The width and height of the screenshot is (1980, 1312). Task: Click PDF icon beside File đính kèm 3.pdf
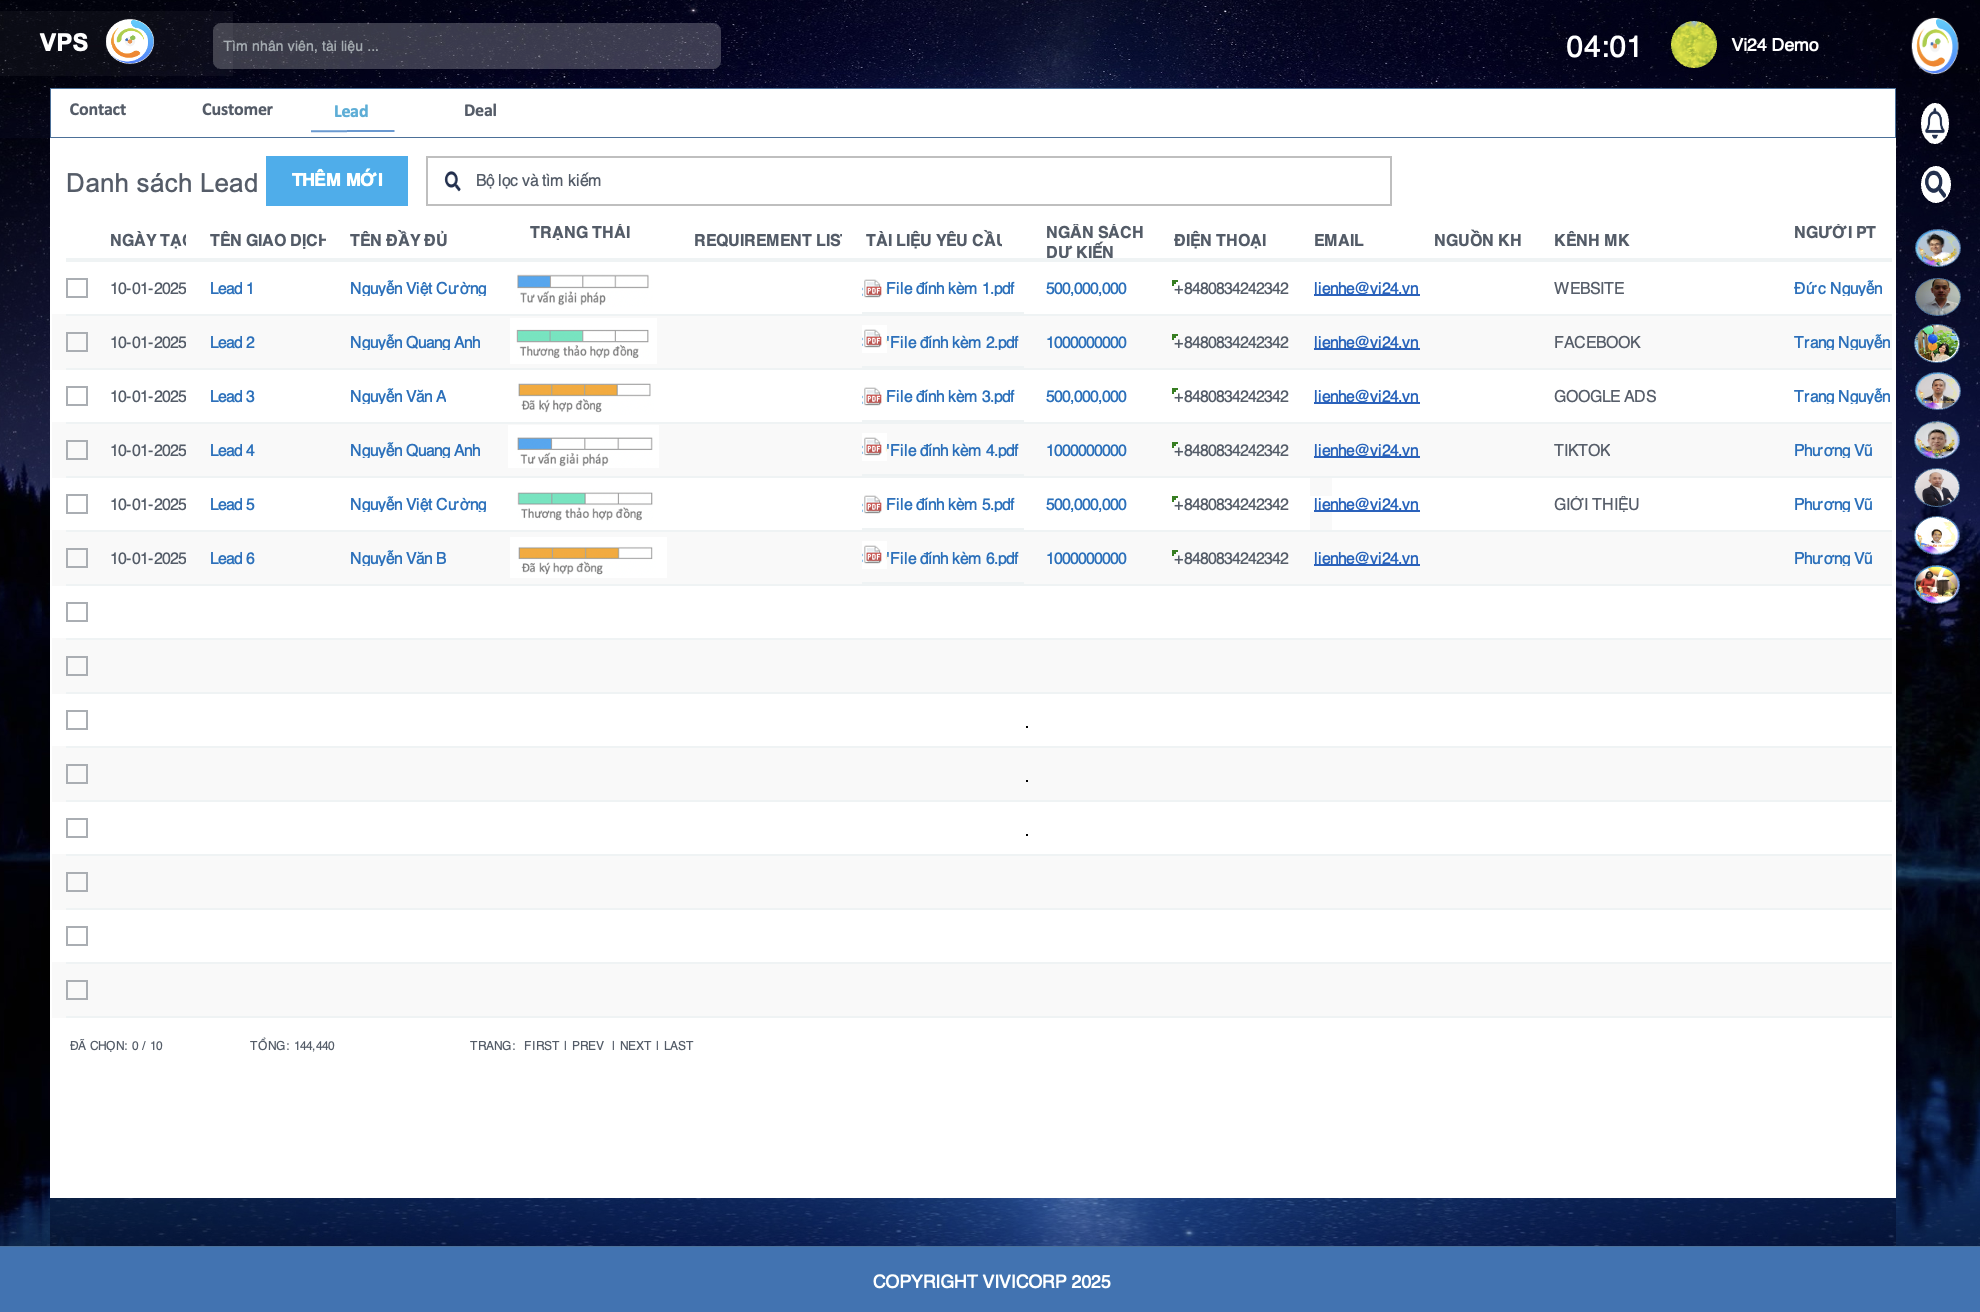(x=873, y=397)
